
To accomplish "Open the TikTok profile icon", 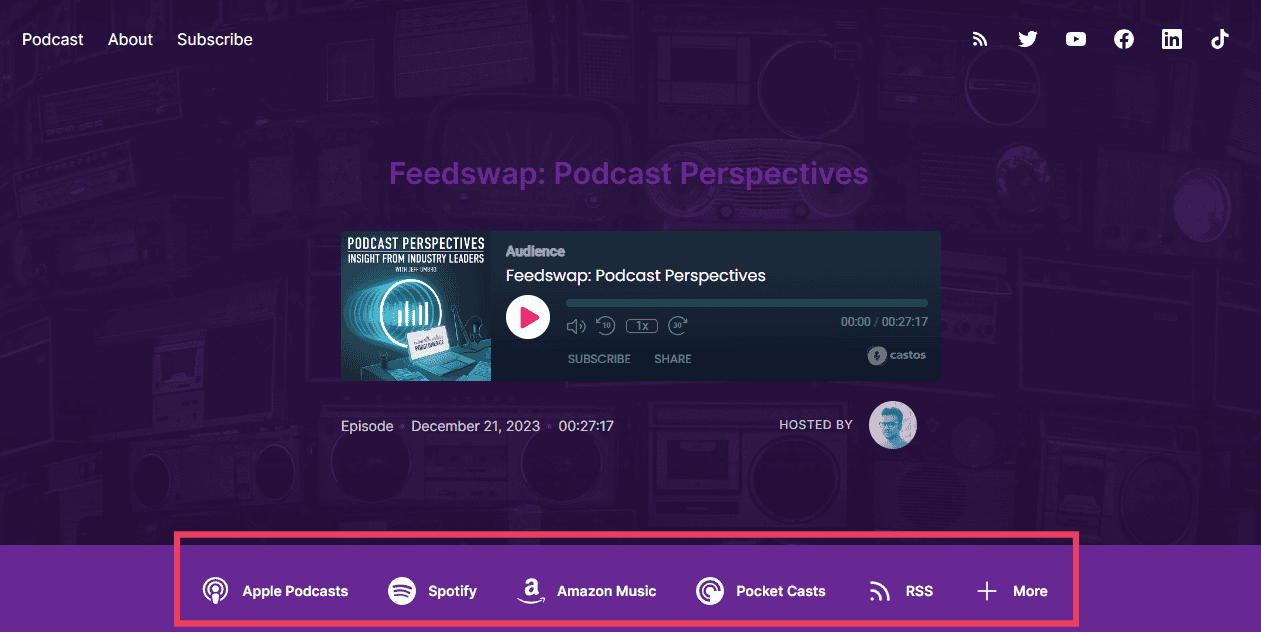I will [1219, 40].
